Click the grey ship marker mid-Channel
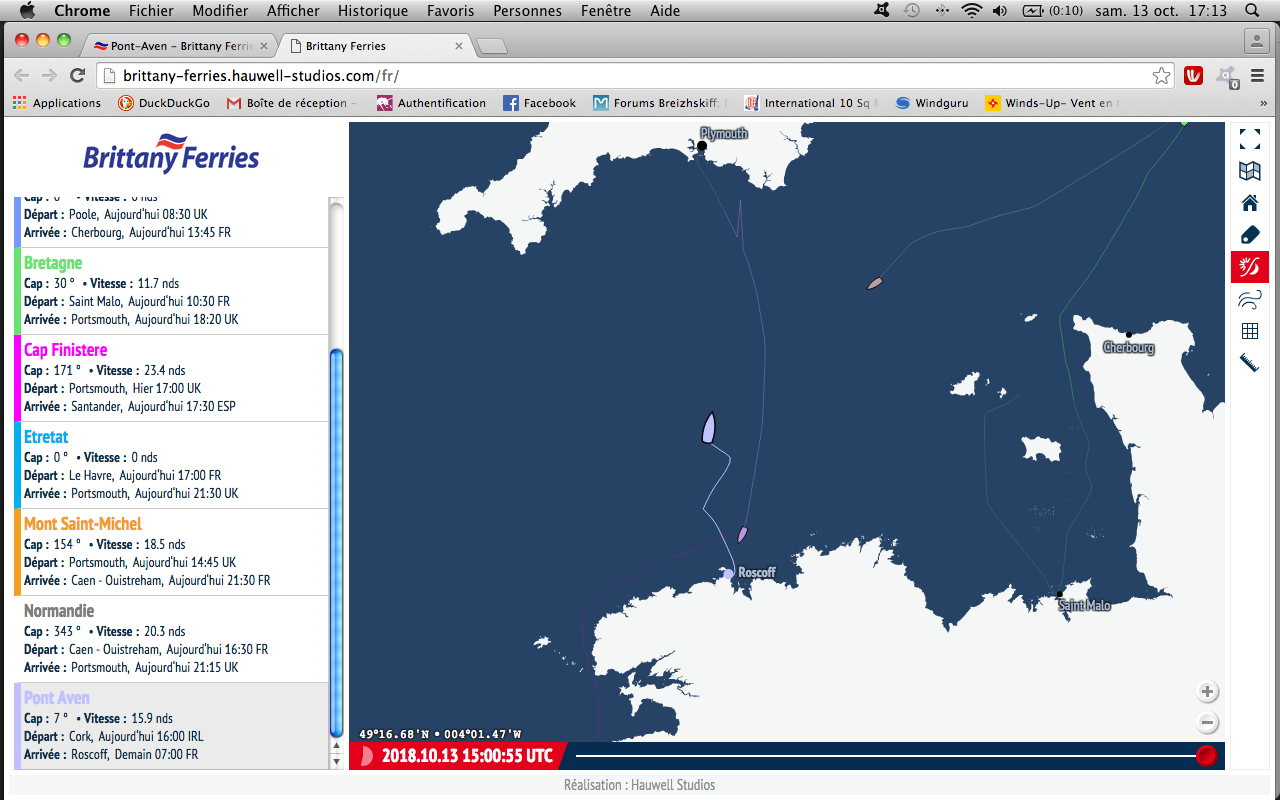Viewport: 1280px width, 800px height. point(875,284)
